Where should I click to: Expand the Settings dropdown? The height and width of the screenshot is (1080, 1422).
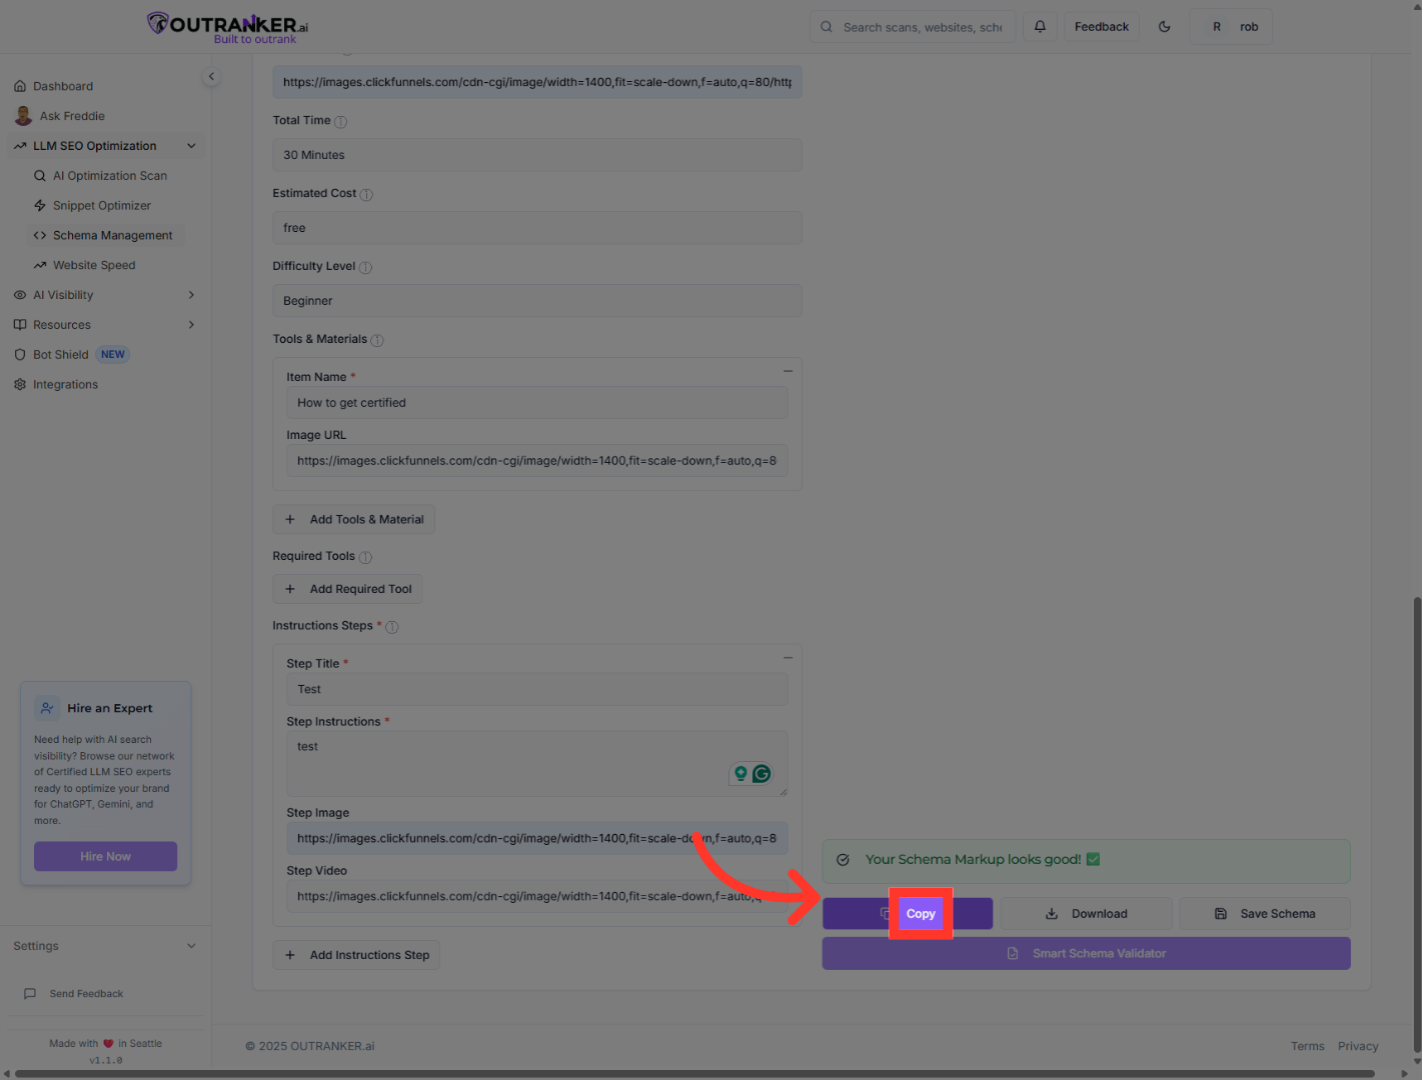191,946
